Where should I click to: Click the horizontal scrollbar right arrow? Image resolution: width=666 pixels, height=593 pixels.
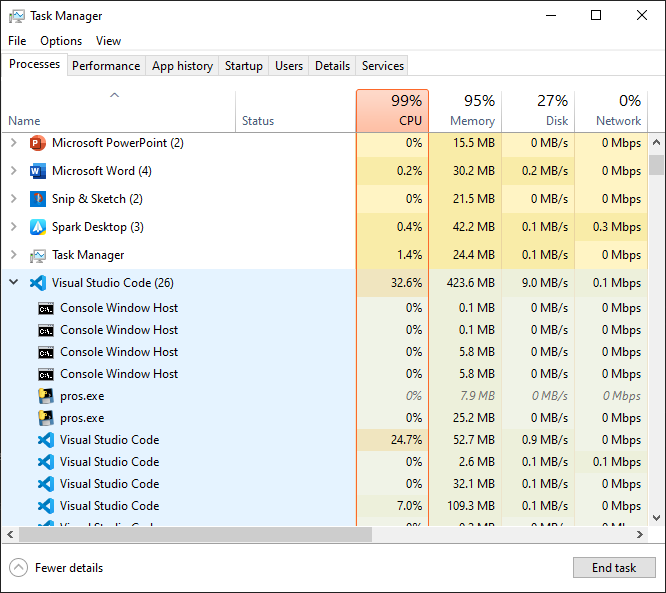(640, 534)
